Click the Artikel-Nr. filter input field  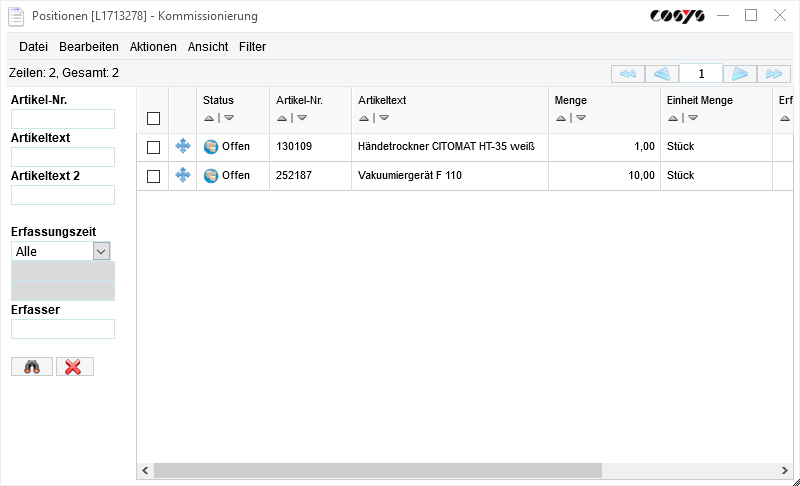[x=63, y=119]
